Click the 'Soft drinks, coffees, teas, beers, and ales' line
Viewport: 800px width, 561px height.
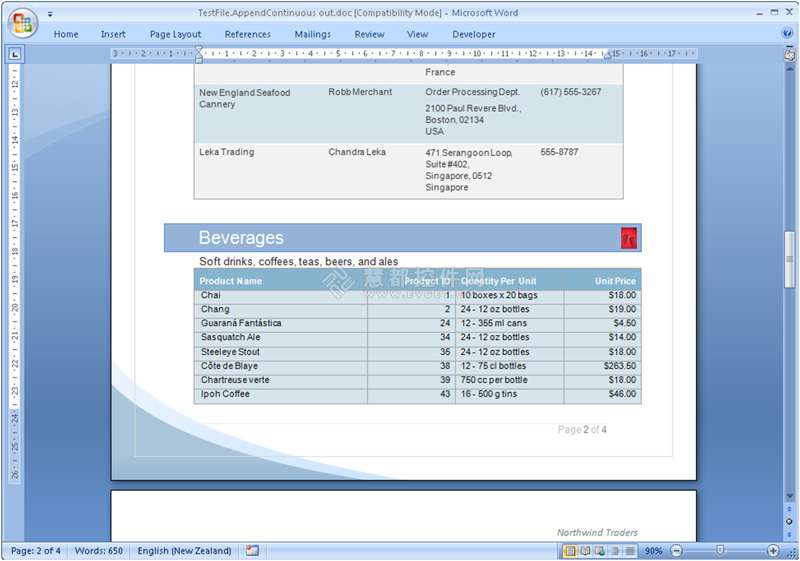(x=298, y=262)
